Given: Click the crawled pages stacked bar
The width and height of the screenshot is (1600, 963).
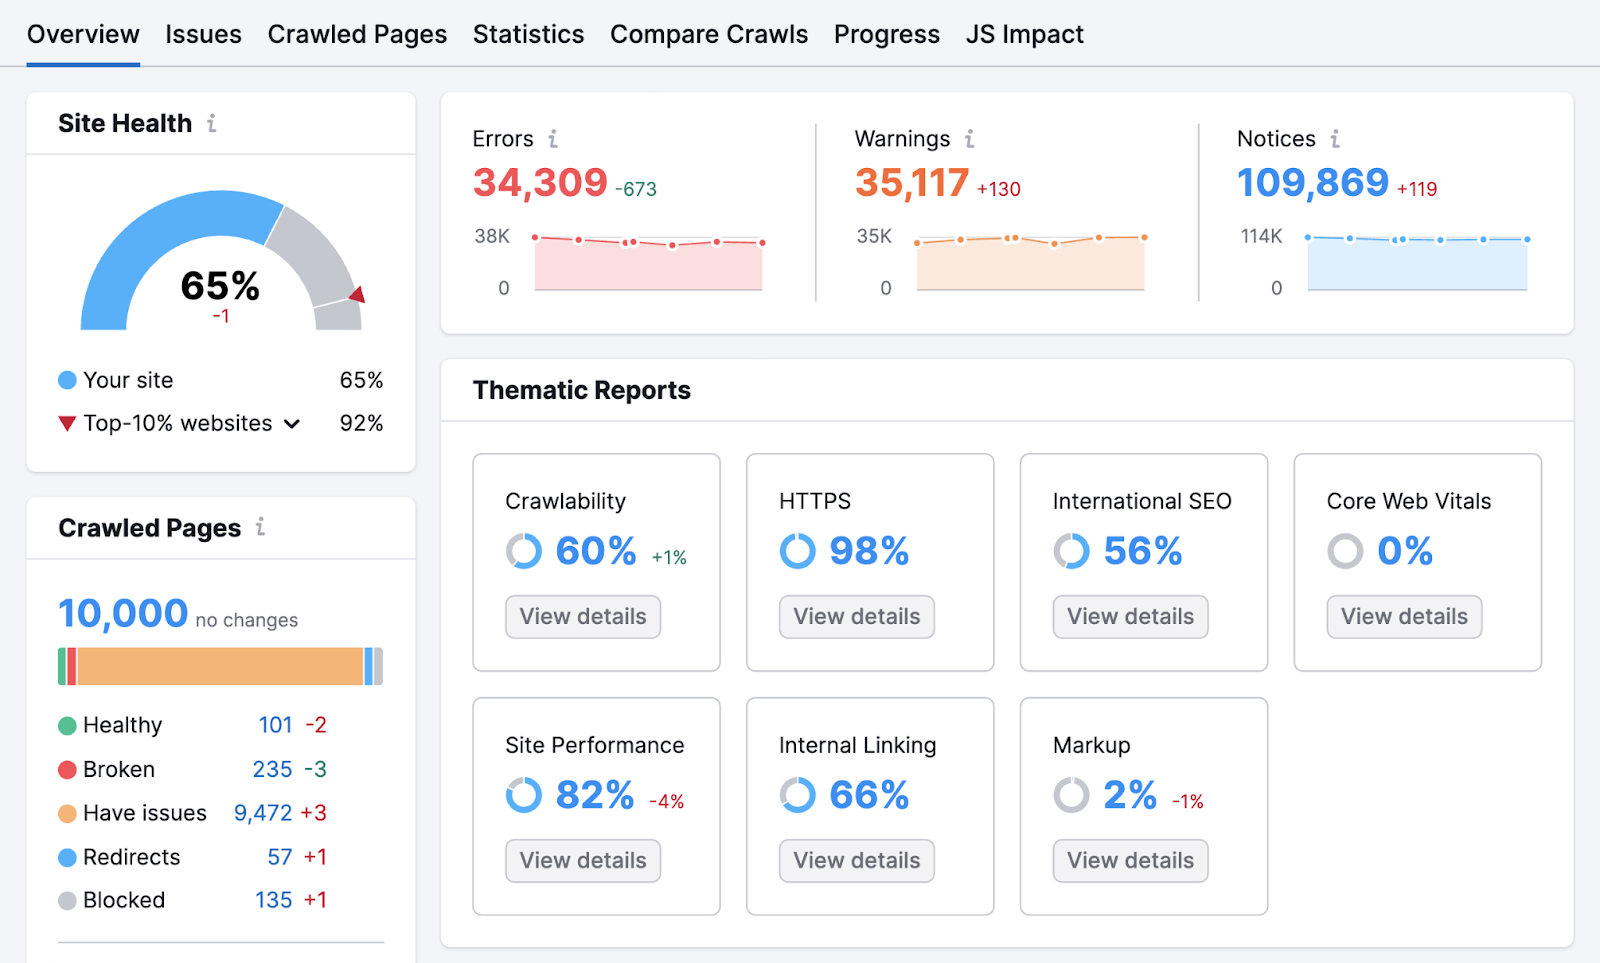Looking at the screenshot, I should [x=220, y=665].
